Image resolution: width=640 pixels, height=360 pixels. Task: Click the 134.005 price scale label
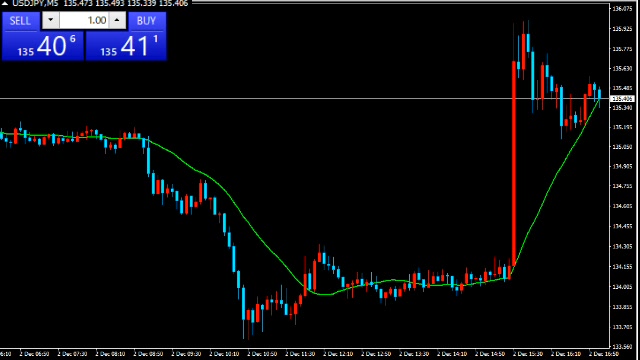[x=622, y=287]
